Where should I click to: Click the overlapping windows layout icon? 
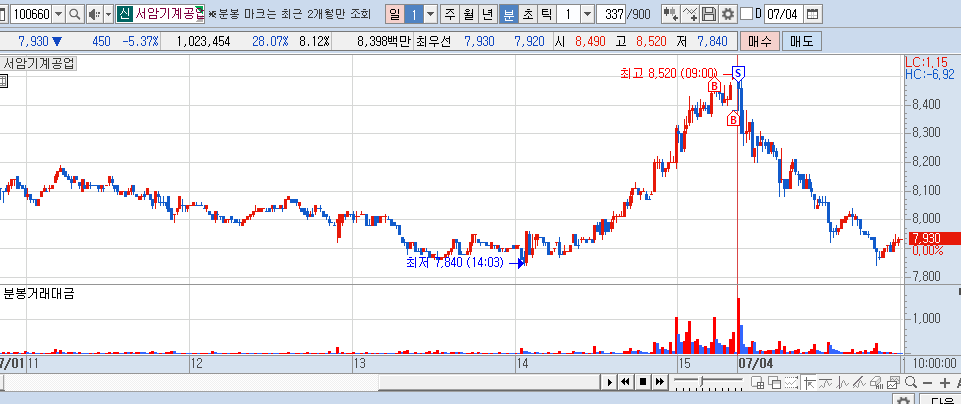774,383
